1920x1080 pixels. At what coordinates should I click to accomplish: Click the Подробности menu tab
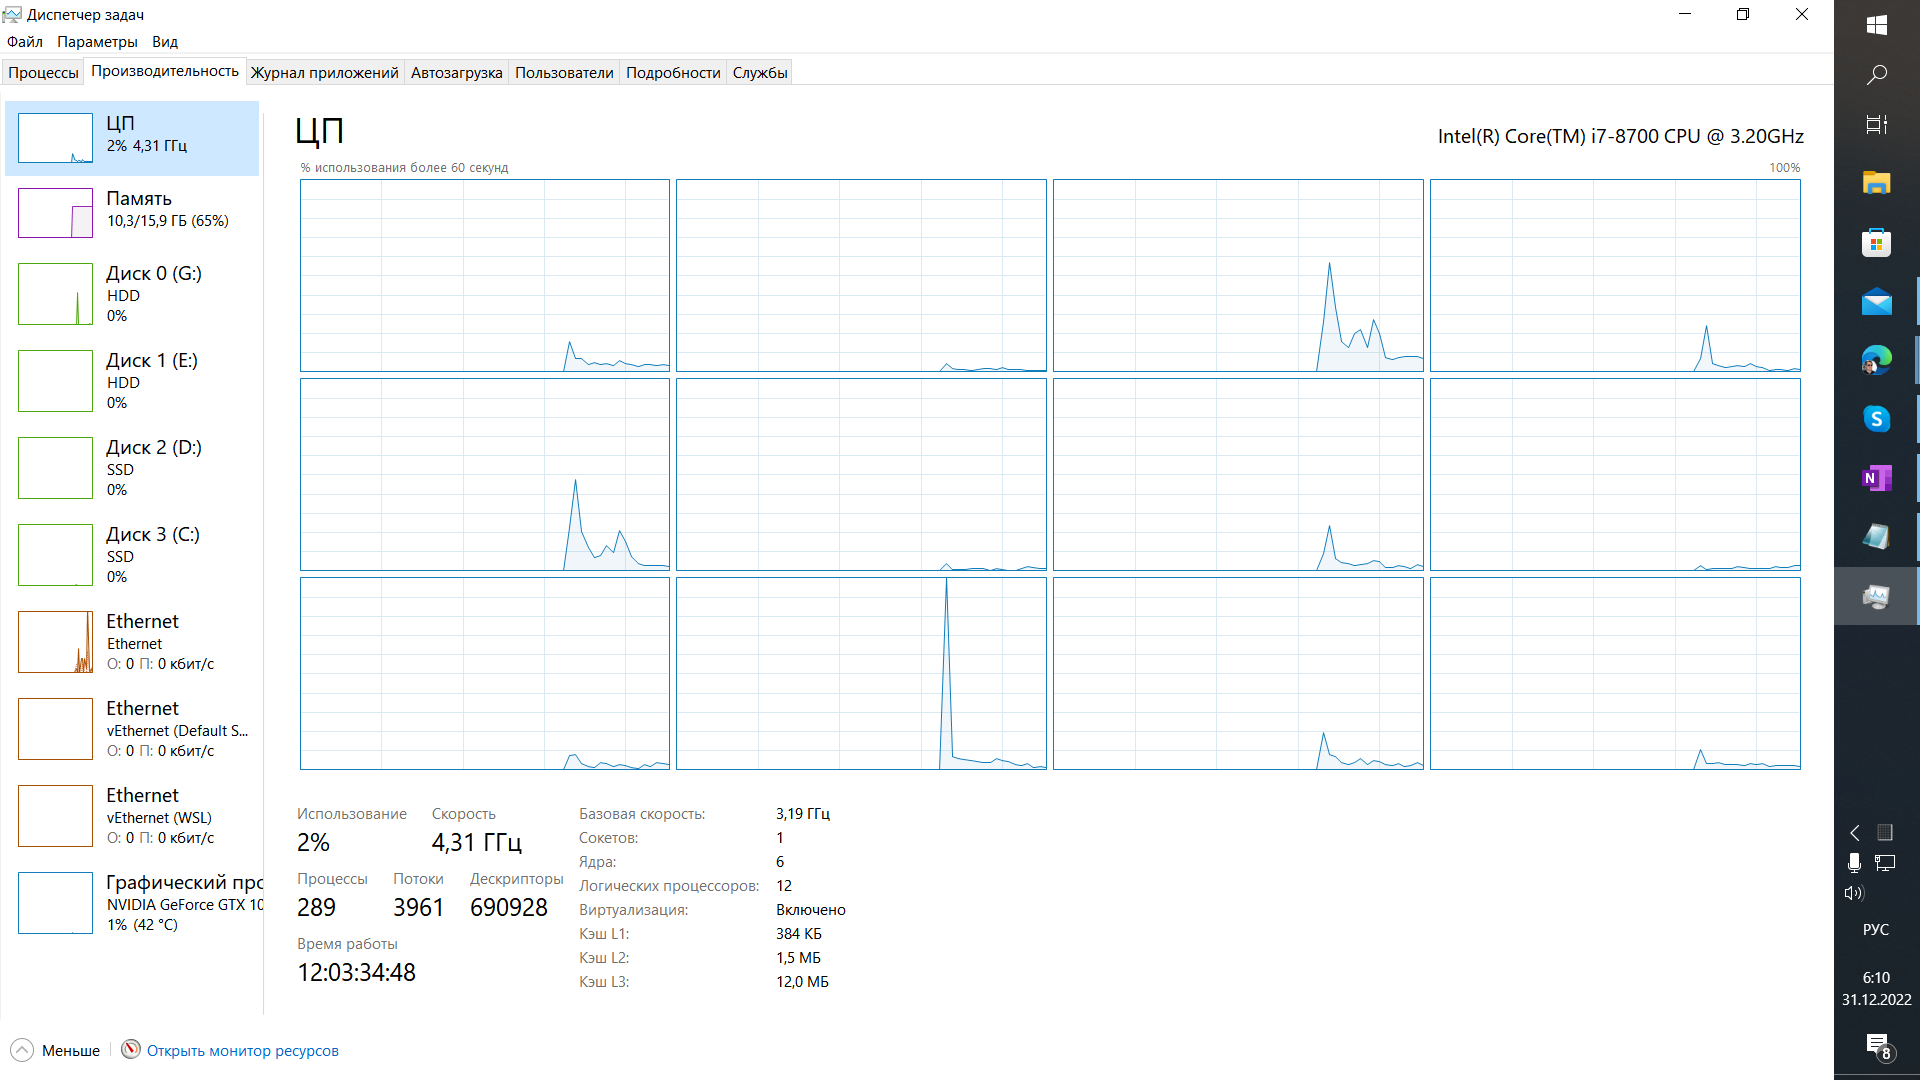click(673, 73)
